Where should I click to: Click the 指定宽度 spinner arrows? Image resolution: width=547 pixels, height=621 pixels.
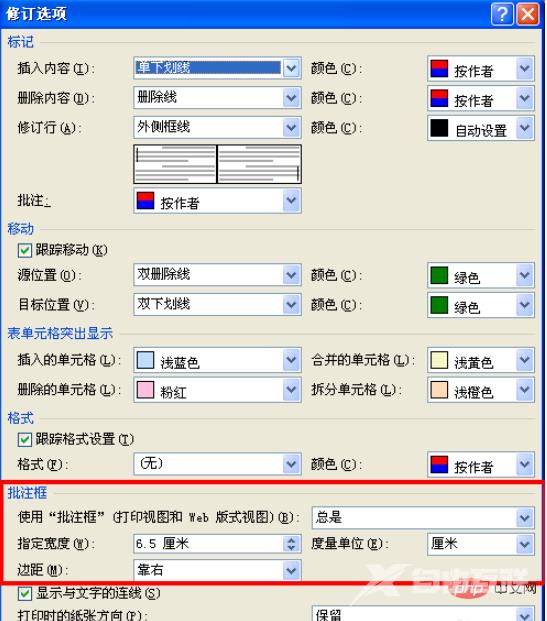pos(292,544)
